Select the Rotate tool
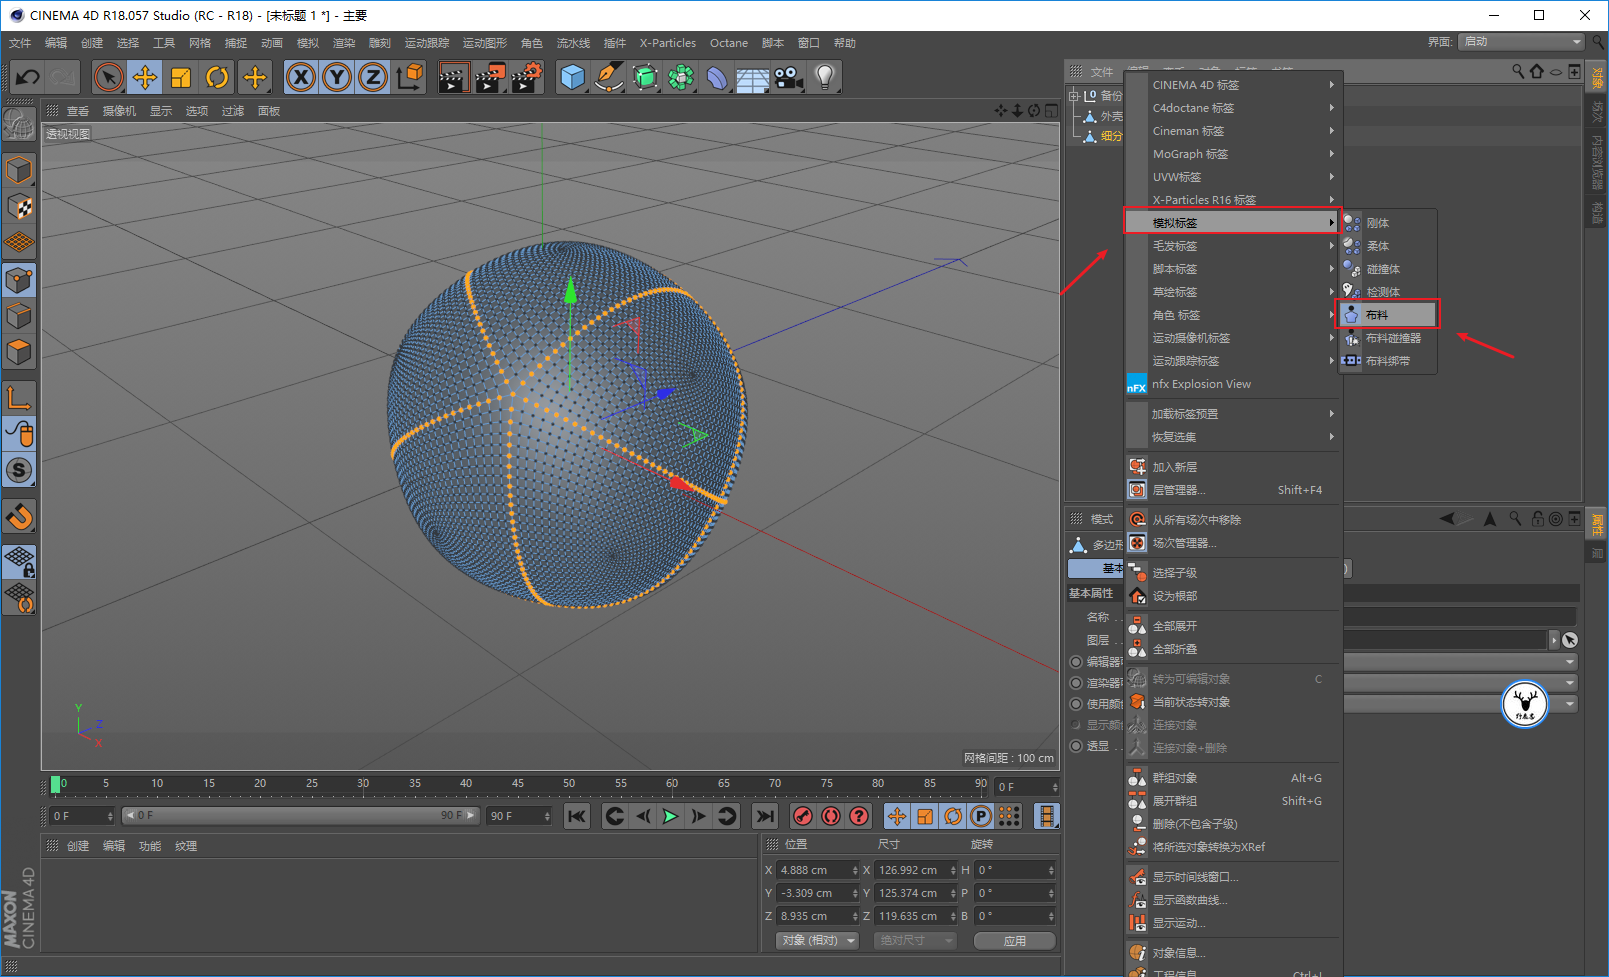This screenshot has width=1609, height=977. 217,77
